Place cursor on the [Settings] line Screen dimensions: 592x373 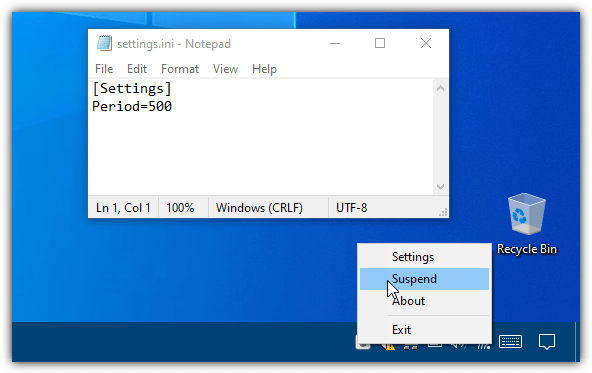tap(132, 89)
